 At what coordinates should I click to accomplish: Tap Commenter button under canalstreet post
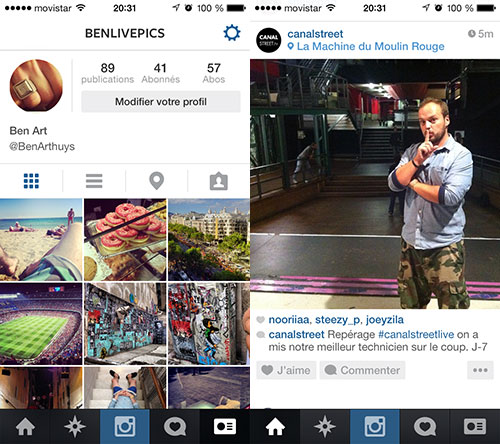(x=362, y=370)
